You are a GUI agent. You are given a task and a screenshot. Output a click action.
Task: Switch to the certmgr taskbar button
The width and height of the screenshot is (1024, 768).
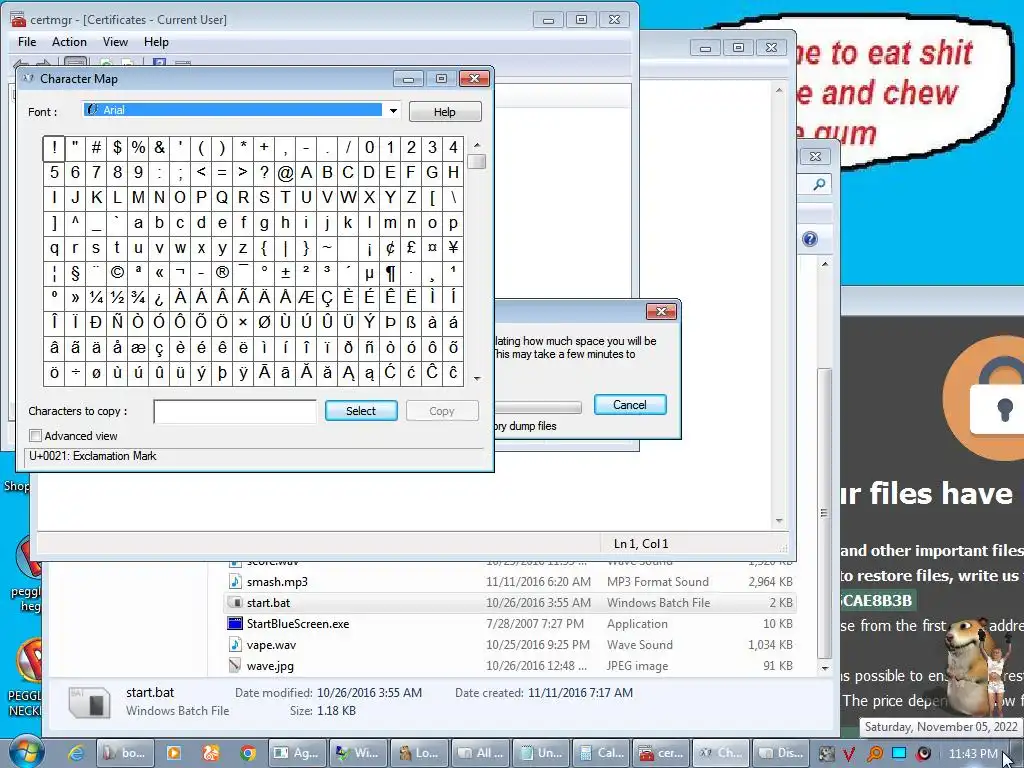662,753
